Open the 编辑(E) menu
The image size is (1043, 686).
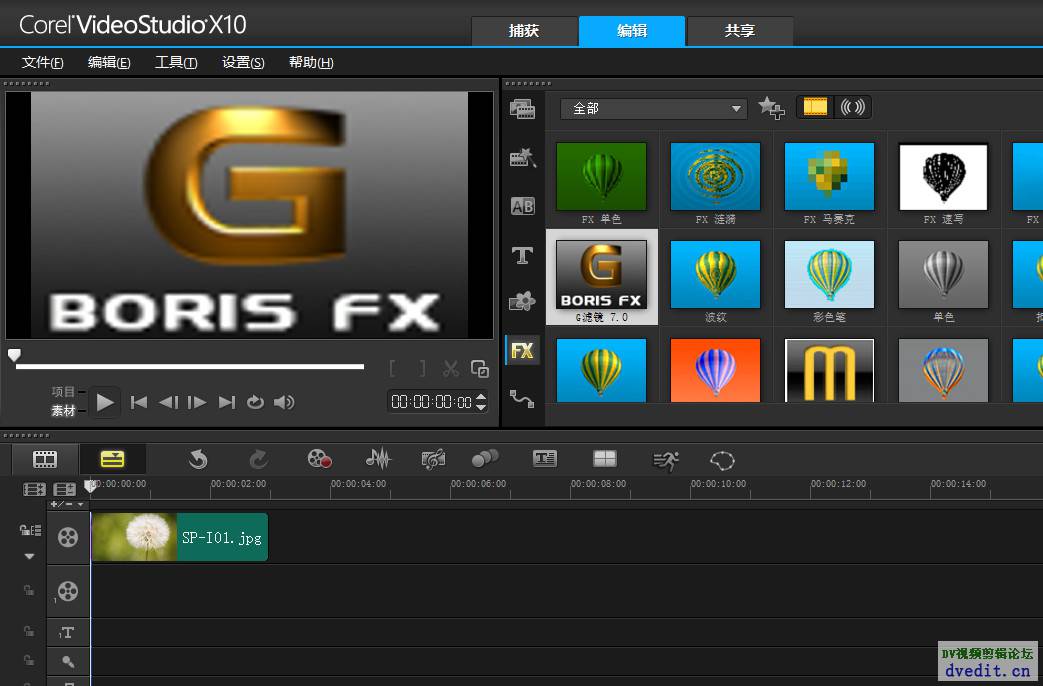pyautogui.click(x=109, y=63)
